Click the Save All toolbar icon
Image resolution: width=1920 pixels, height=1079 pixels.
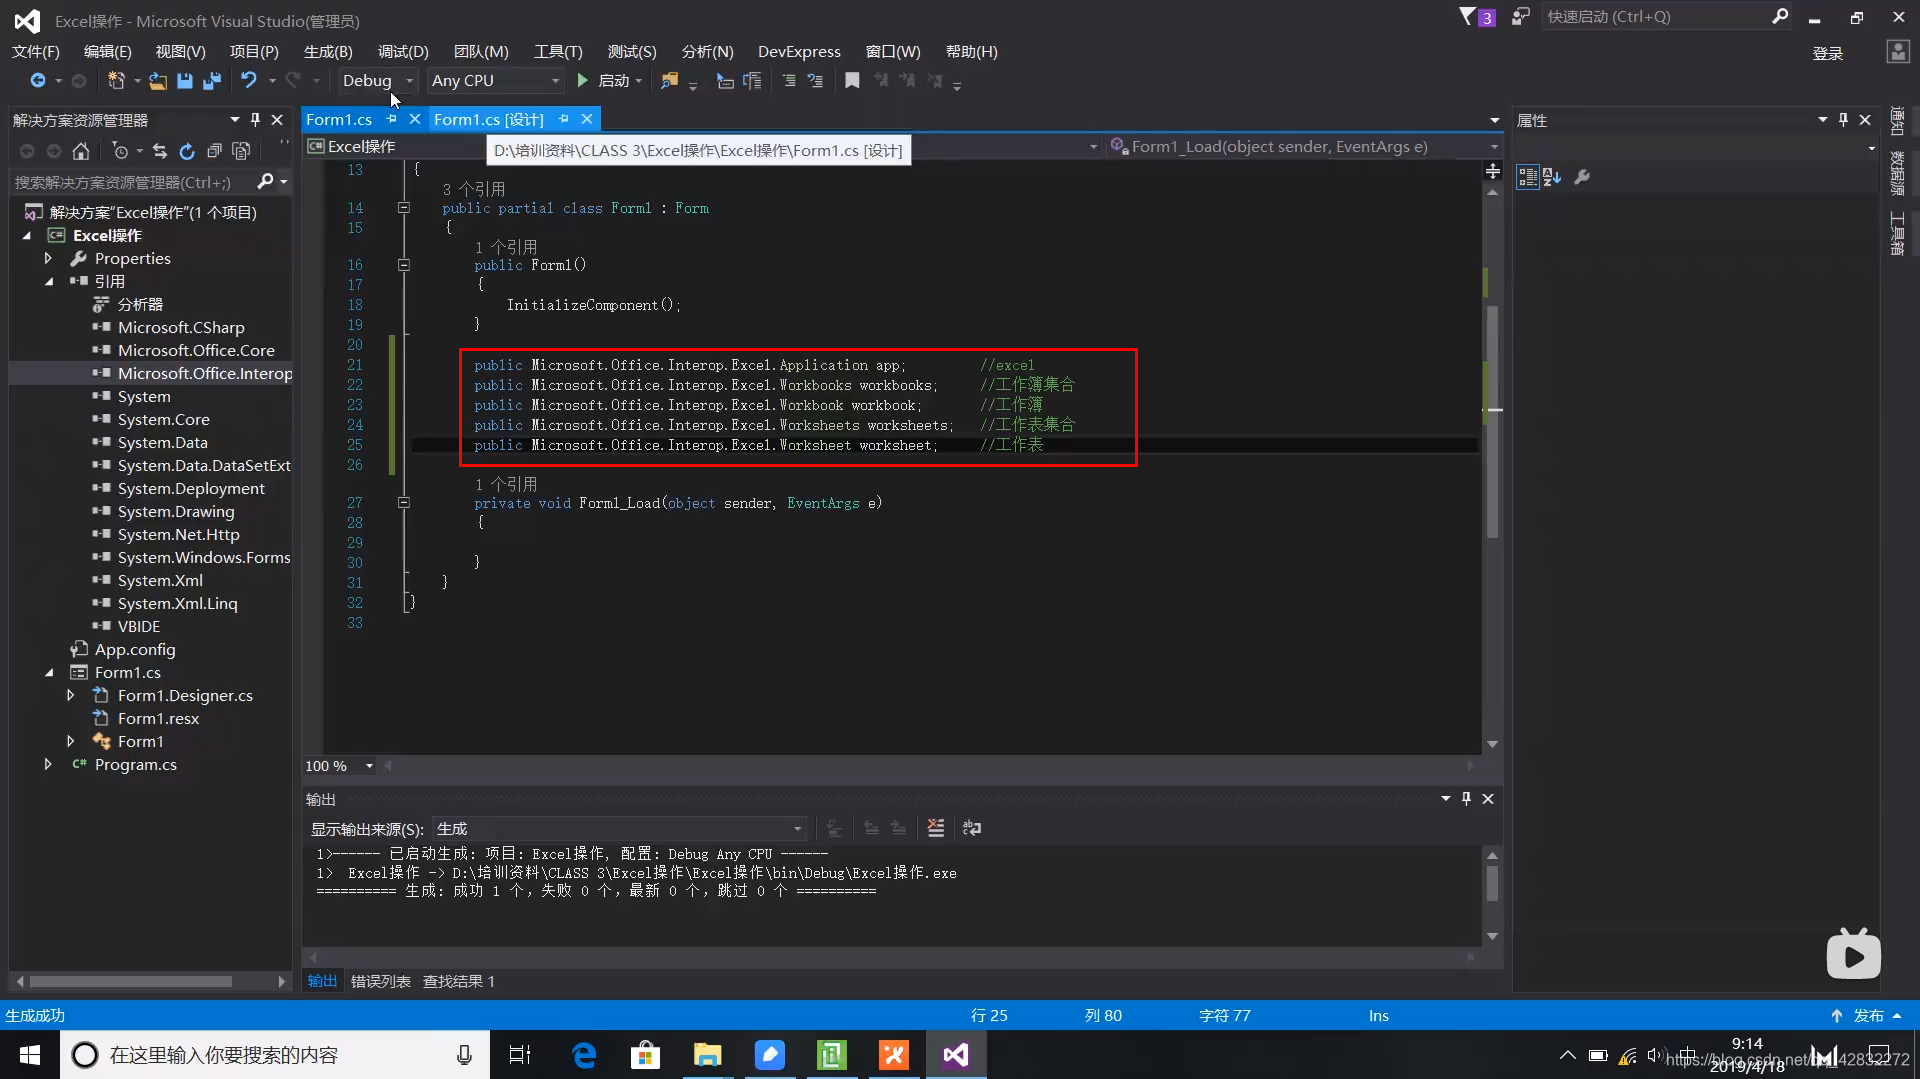(x=212, y=81)
